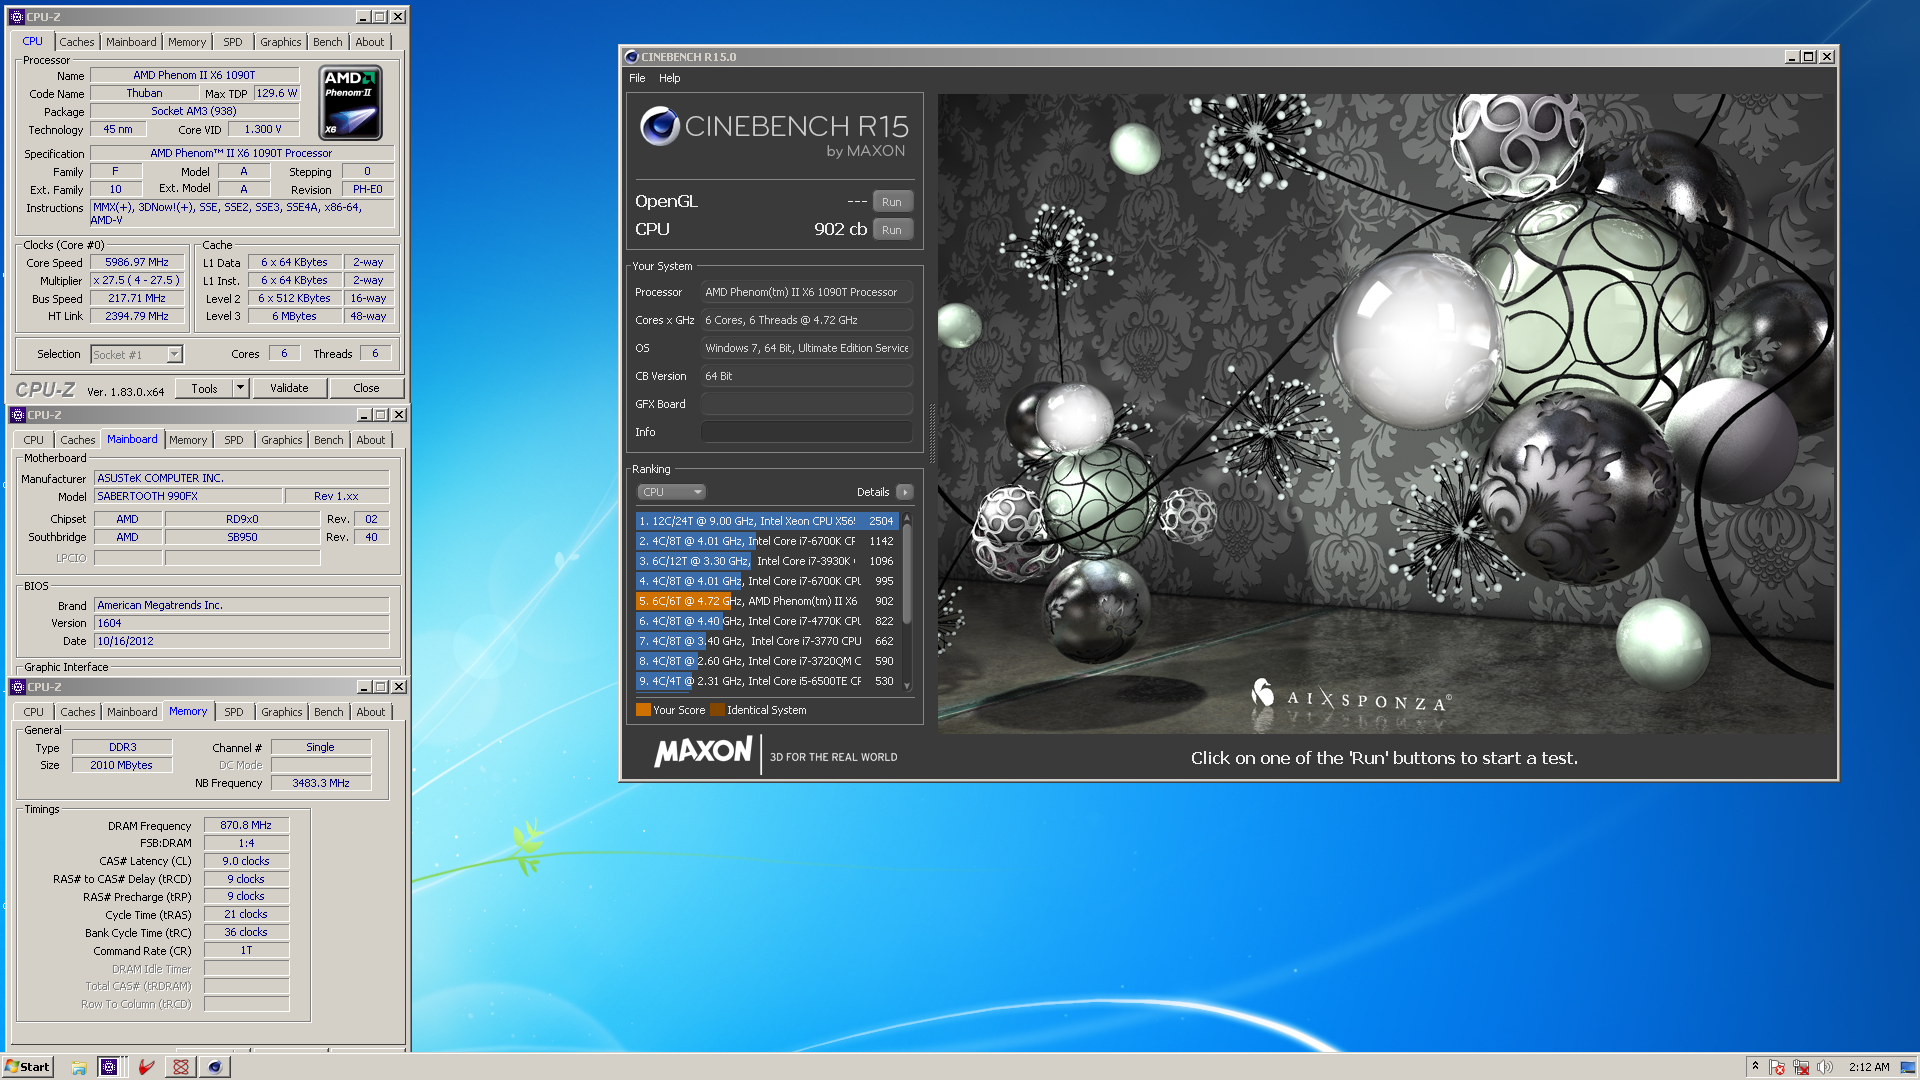Select ranking row 5 AMD Phenom II 902
The height and width of the screenshot is (1080, 1920).
click(x=767, y=601)
